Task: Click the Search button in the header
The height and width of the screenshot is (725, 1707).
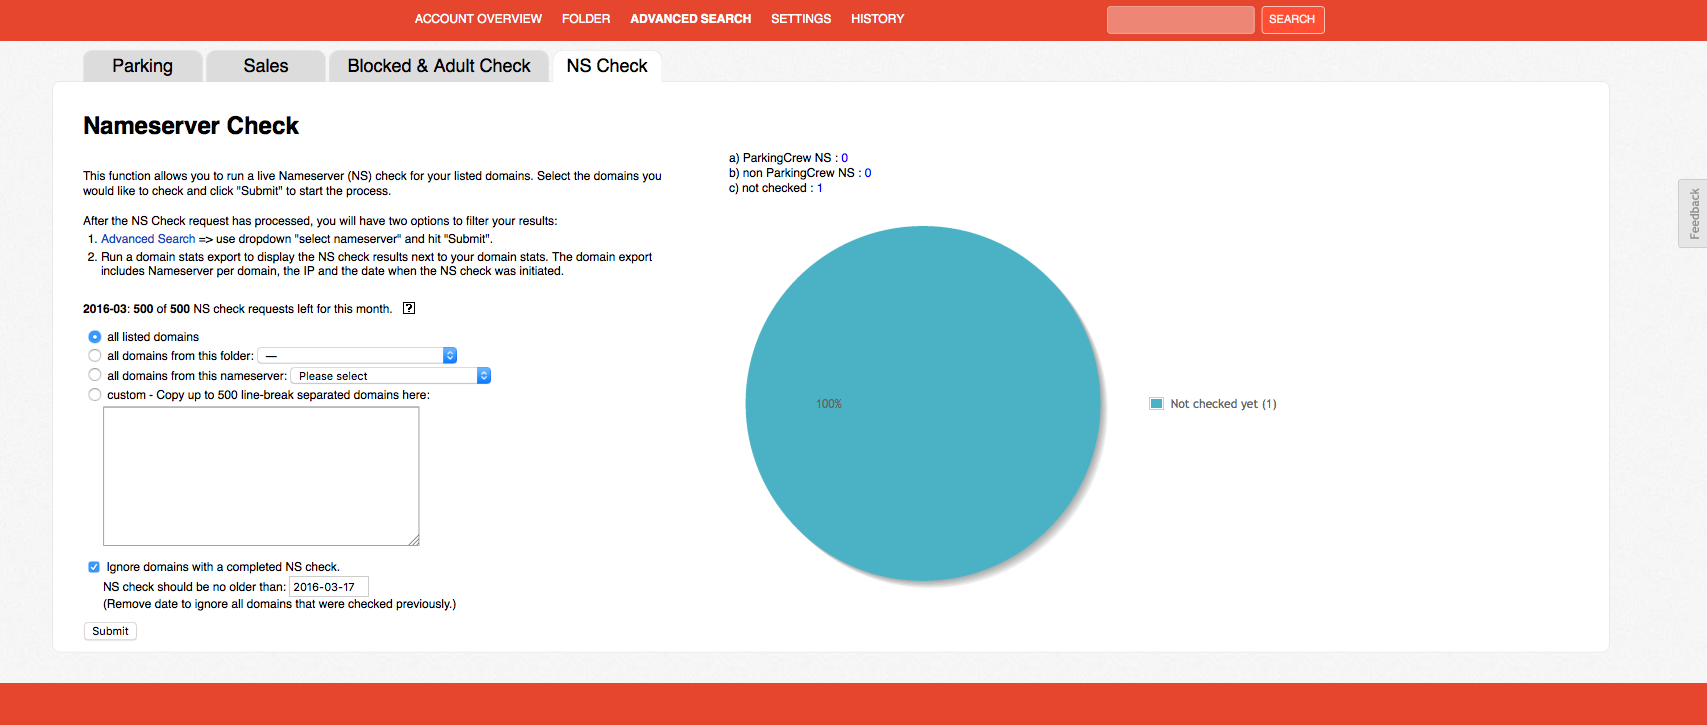Action: [1292, 19]
